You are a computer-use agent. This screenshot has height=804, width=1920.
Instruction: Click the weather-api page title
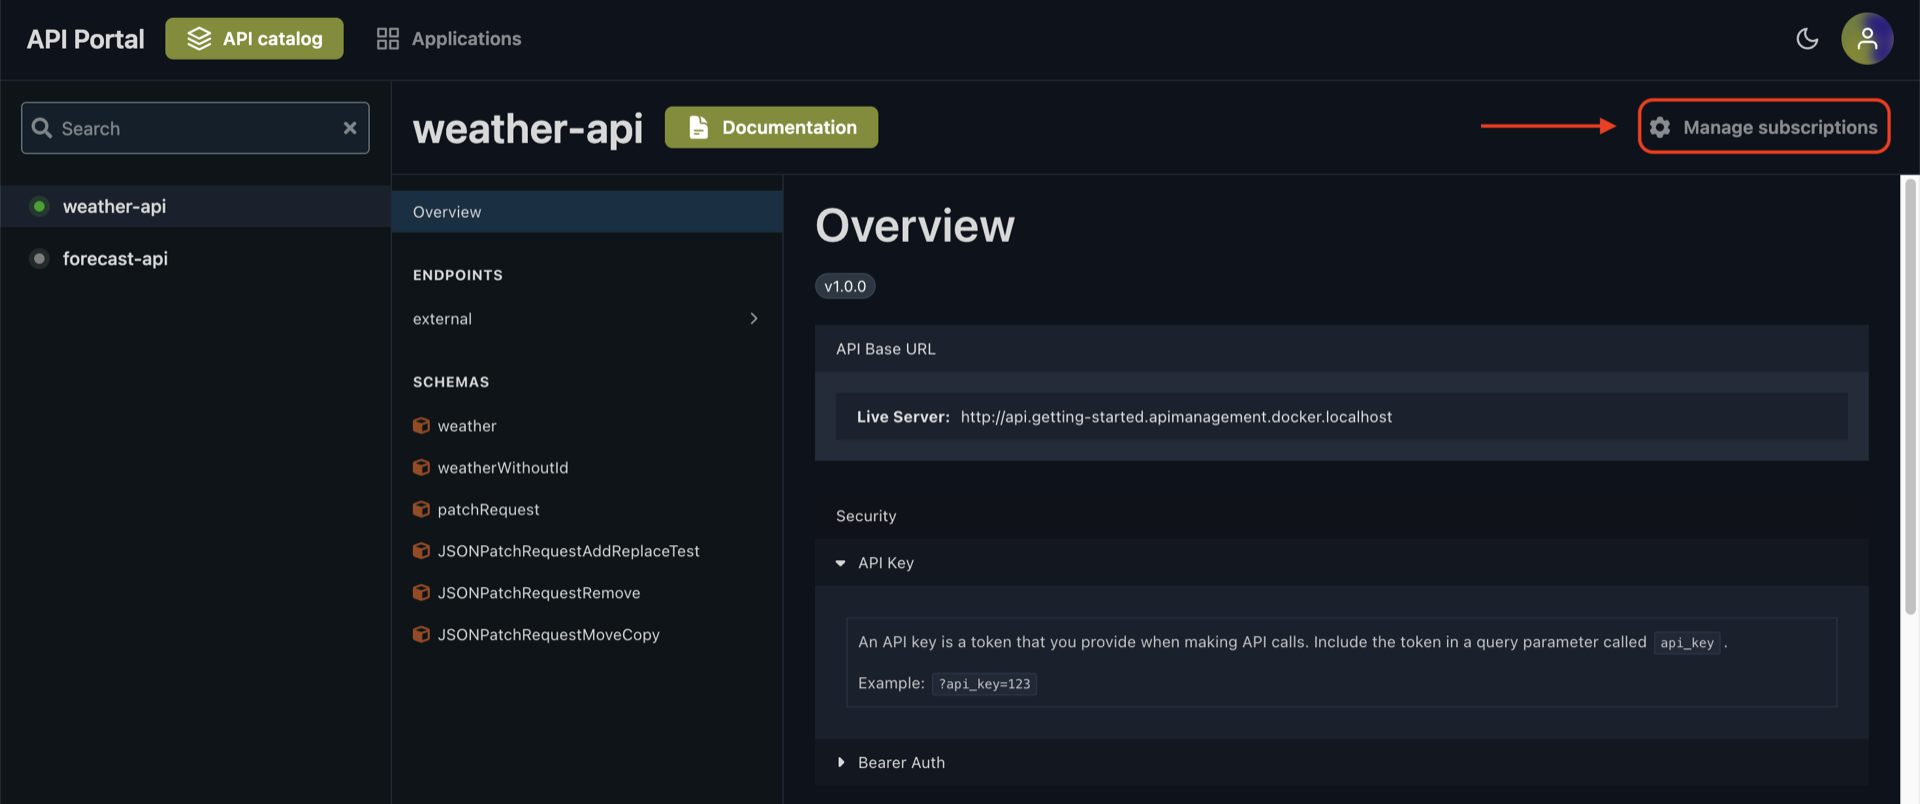point(528,128)
